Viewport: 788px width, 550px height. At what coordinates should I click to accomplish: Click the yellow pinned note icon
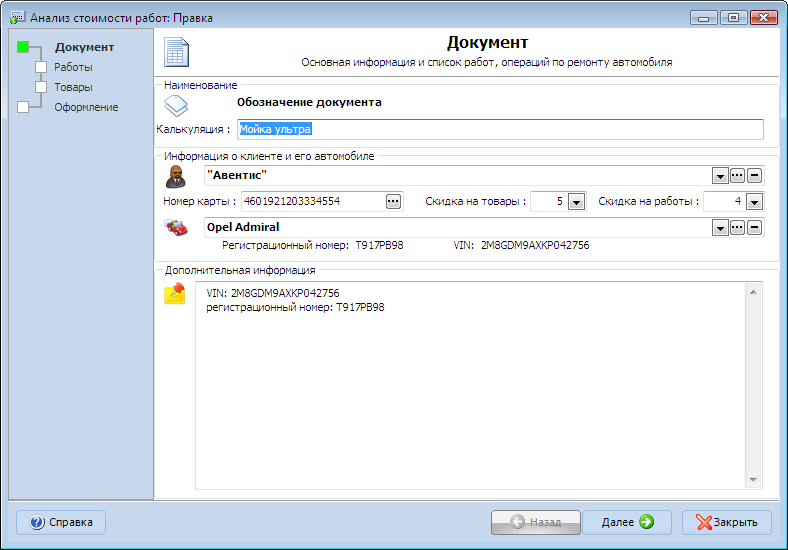[x=175, y=294]
